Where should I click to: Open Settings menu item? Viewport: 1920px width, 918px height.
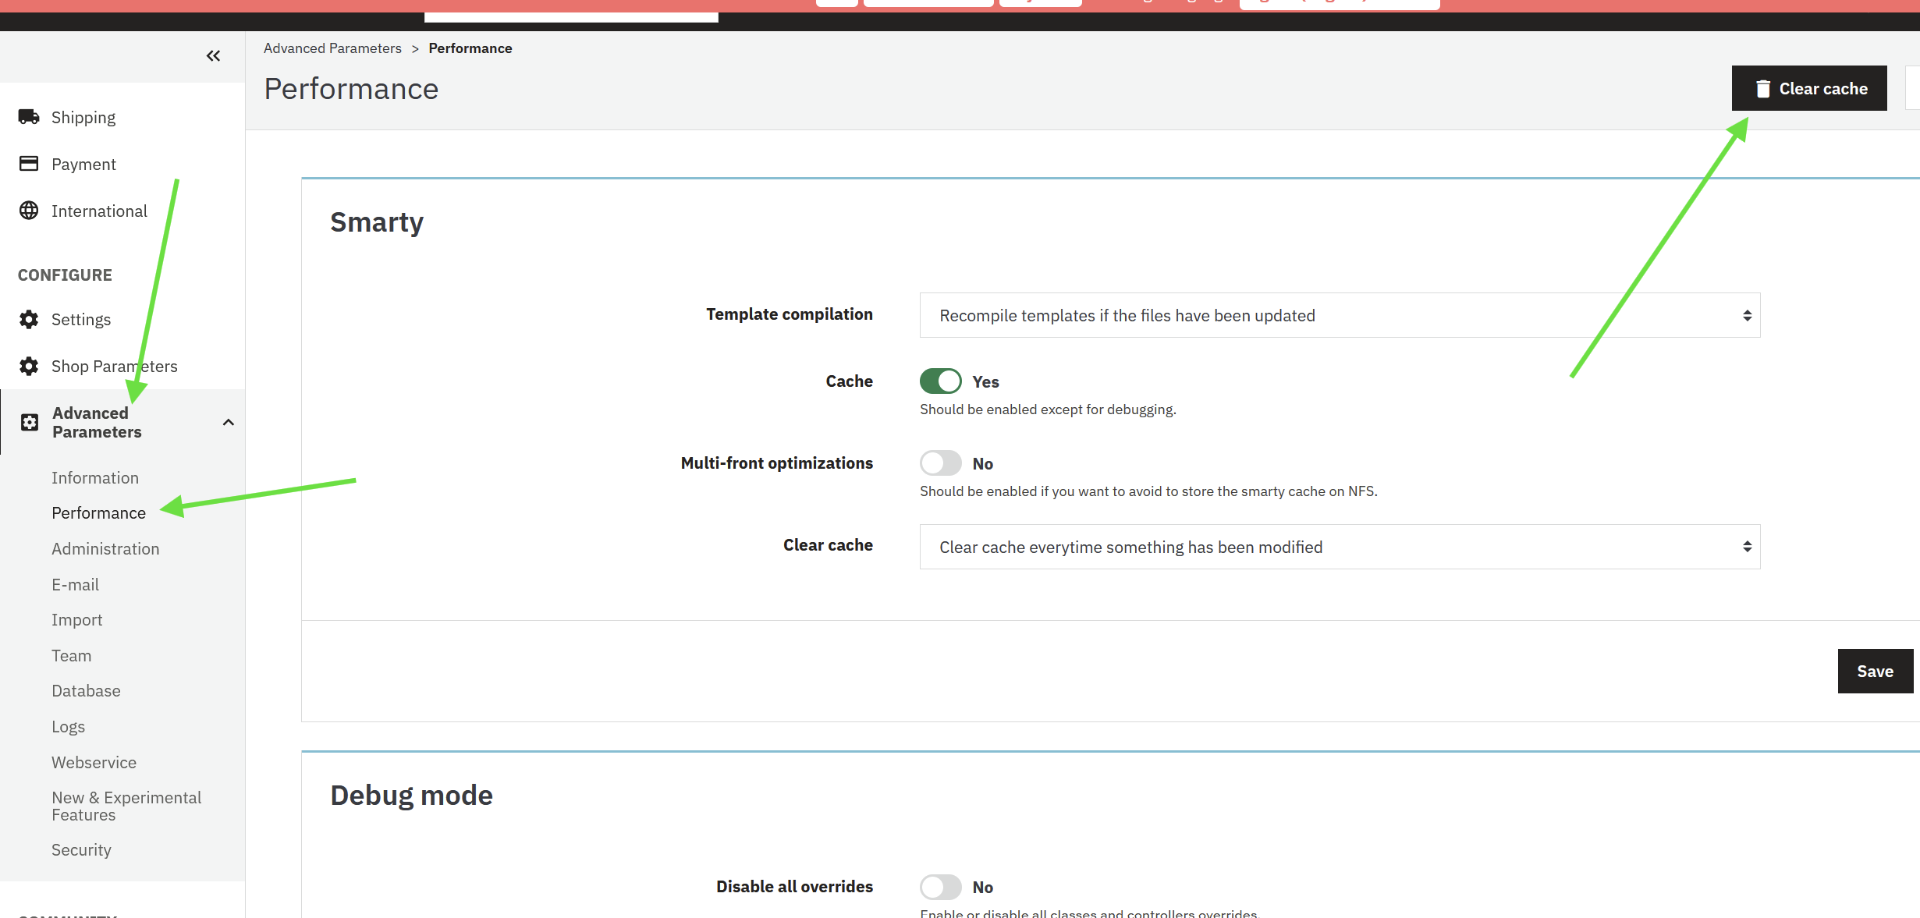tap(81, 319)
